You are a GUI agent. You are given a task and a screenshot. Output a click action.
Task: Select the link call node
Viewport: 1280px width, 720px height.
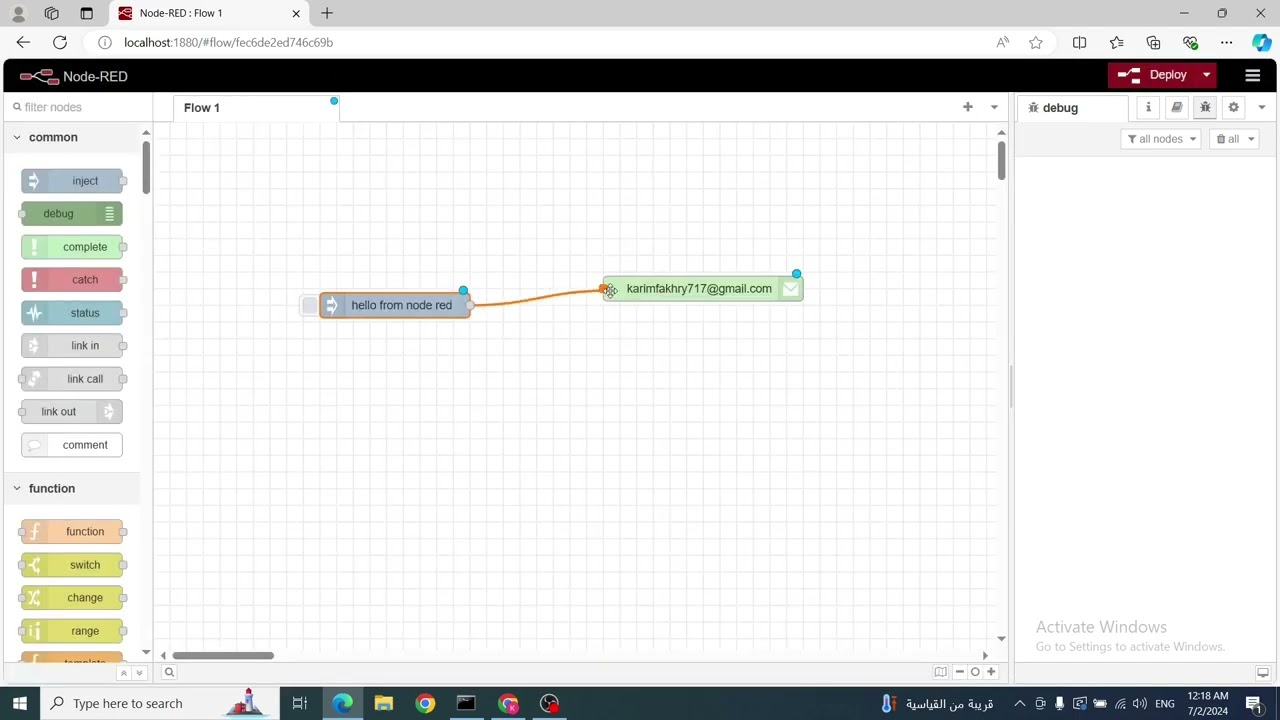(x=72, y=379)
